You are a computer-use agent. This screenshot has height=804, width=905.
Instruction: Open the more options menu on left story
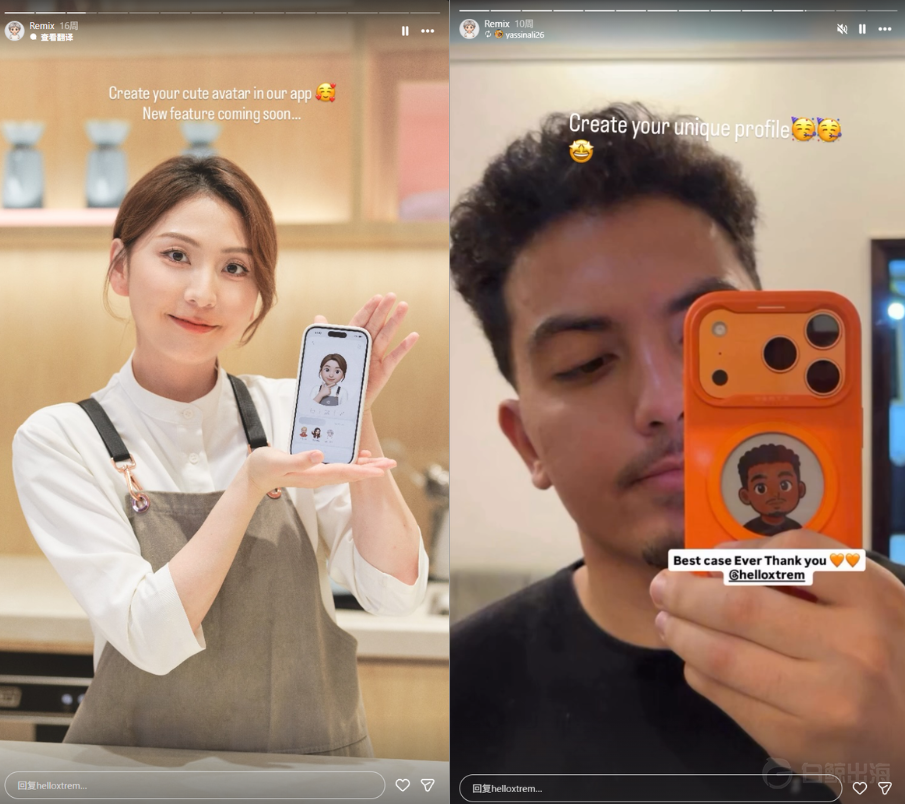point(428,31)
